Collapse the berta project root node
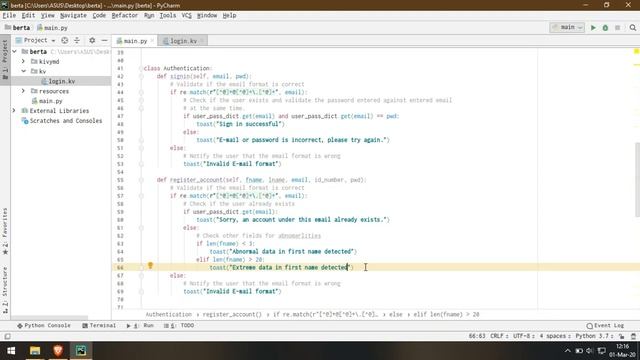Viewport: 640px width, 360px height. point(15,51)
